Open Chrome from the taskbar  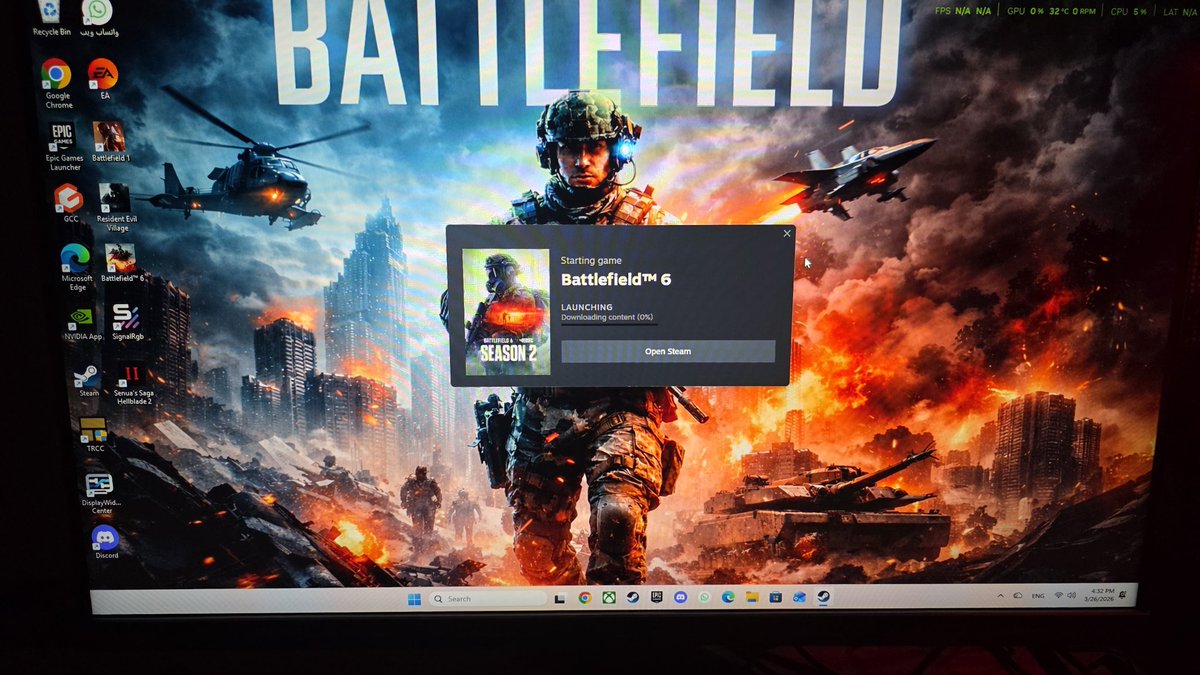585,598
